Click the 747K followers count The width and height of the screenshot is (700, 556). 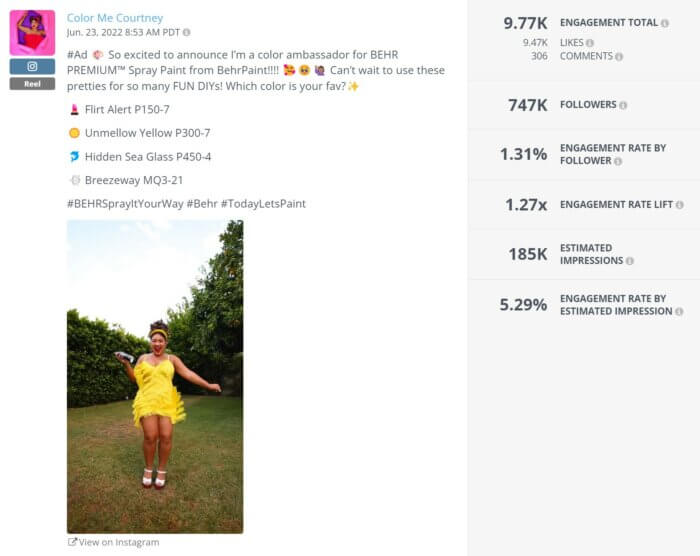[527, 105]
